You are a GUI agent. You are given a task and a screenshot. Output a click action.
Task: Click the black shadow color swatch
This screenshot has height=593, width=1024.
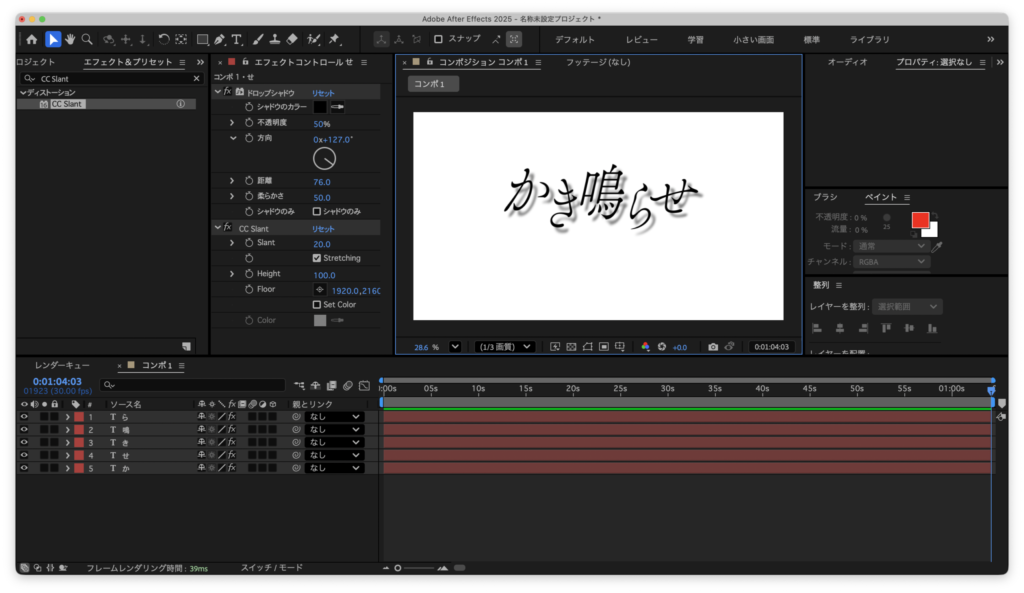pyautogui.click(x=320, y=107)
